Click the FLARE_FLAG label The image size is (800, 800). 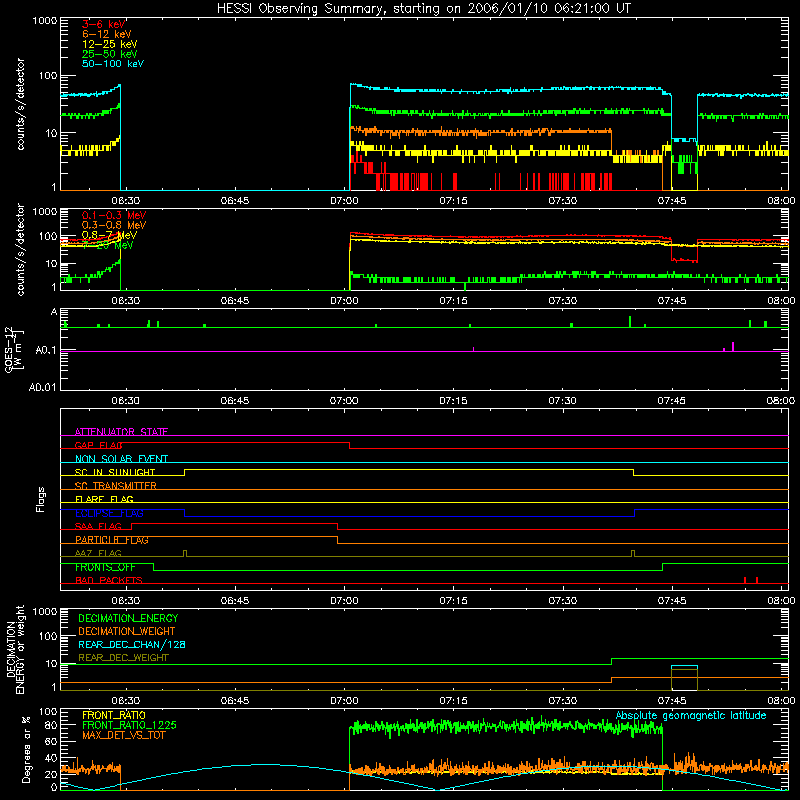(x=104, y=499)
